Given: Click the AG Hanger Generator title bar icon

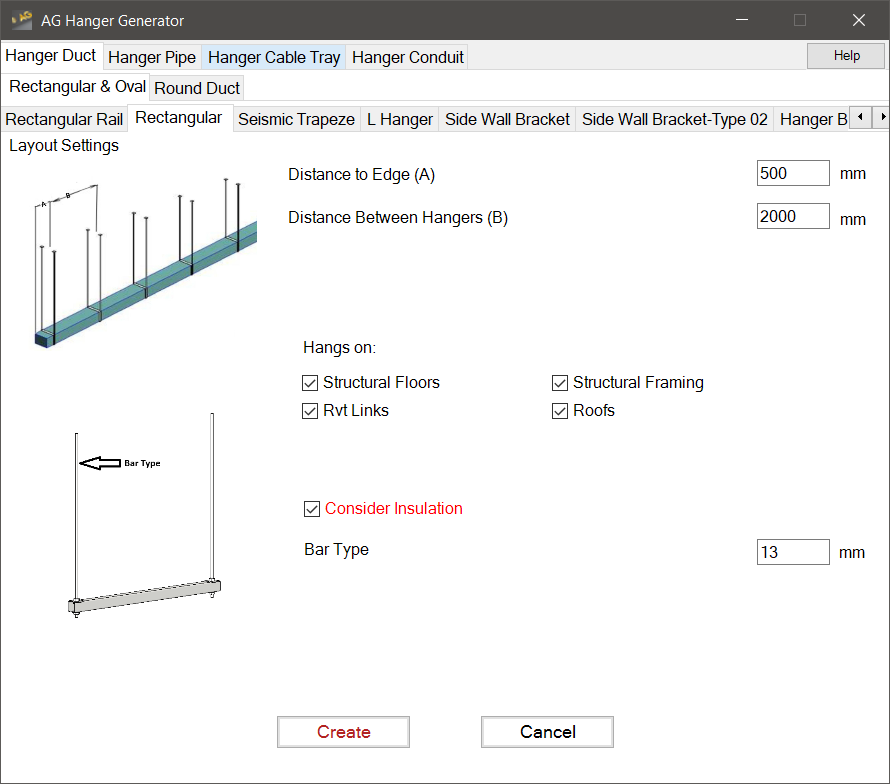Looking at the screenshot, I should pos(22,20).
